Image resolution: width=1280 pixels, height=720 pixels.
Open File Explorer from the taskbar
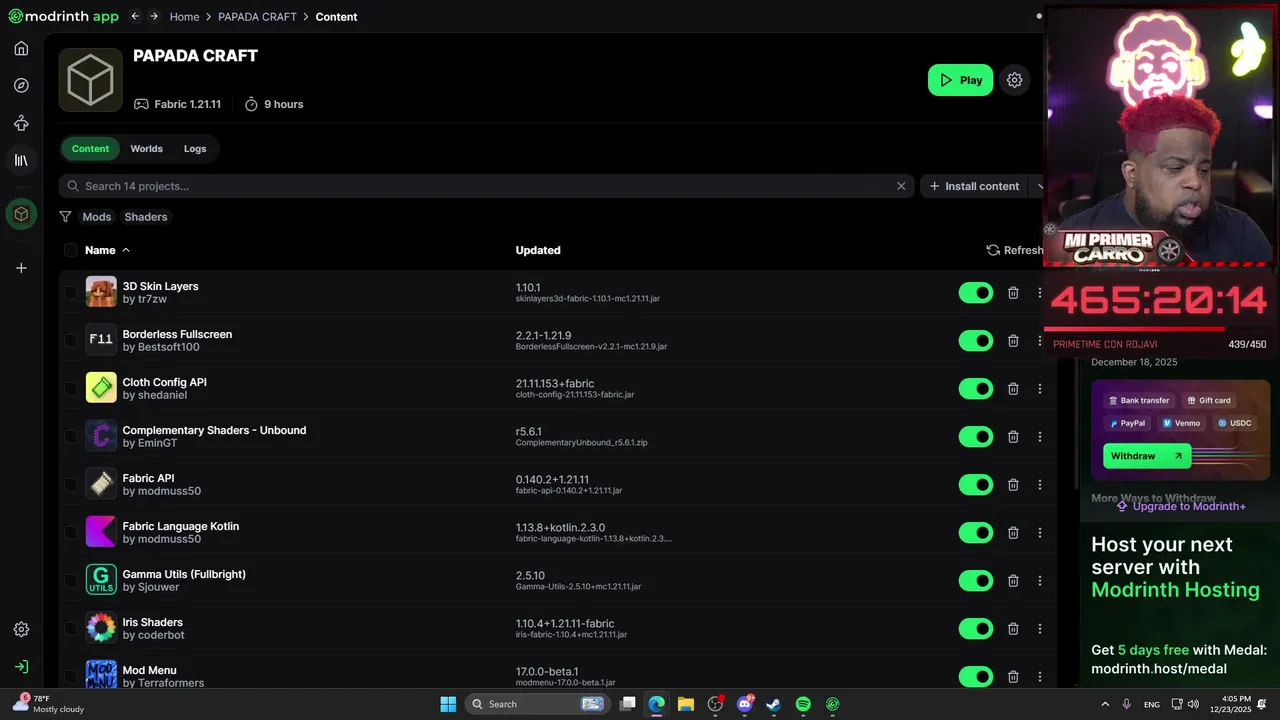click(x=685, y=704)
